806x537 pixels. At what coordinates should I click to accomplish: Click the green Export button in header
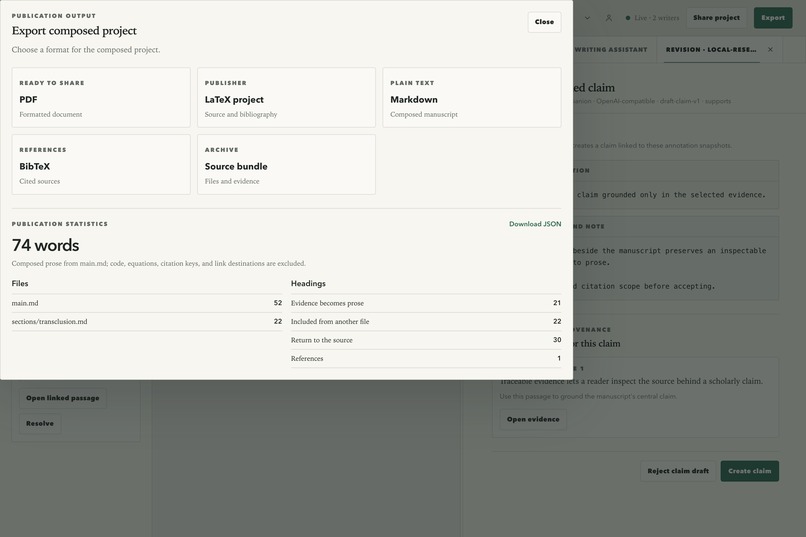pos(773,17)
